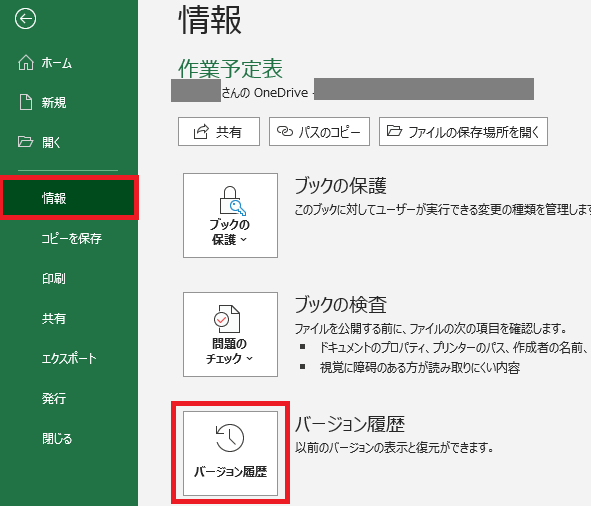This screenshot has width=591, height=506.
Task: Click the link icon on パスのコピー button
Action: (x=285, y=131)
